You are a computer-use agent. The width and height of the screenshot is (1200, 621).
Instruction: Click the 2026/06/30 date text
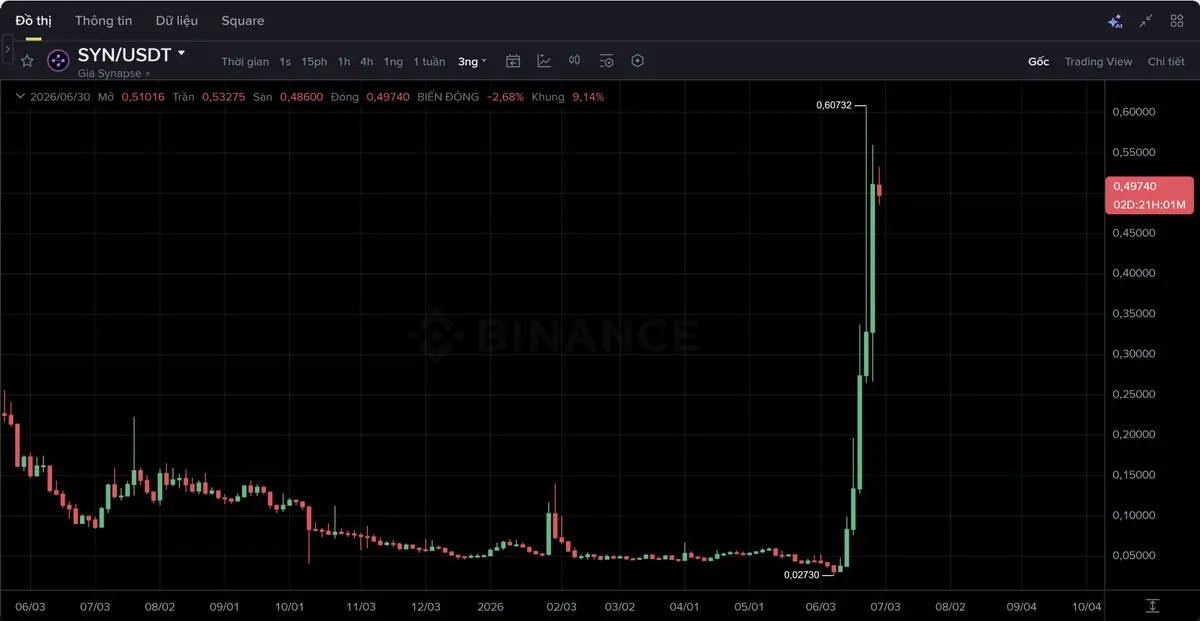[x=62, y=97]
